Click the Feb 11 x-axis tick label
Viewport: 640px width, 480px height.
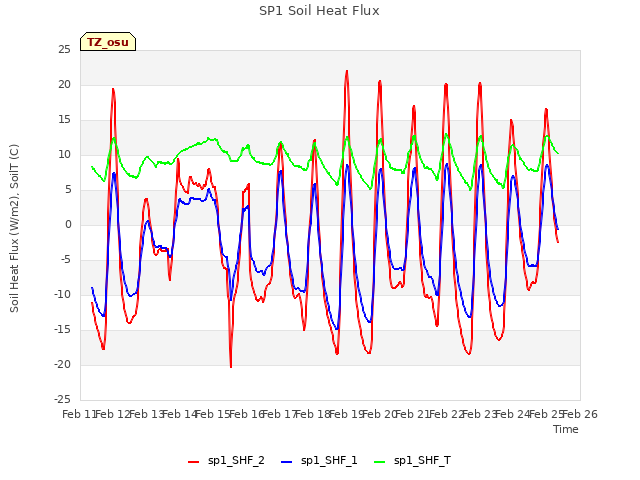[79, 415]
